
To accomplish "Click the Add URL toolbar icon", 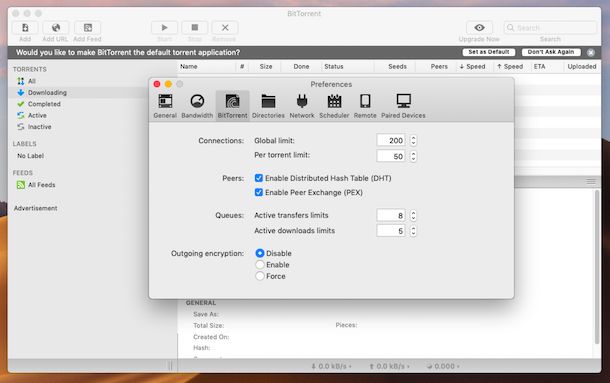I will [x=56, y=28].
